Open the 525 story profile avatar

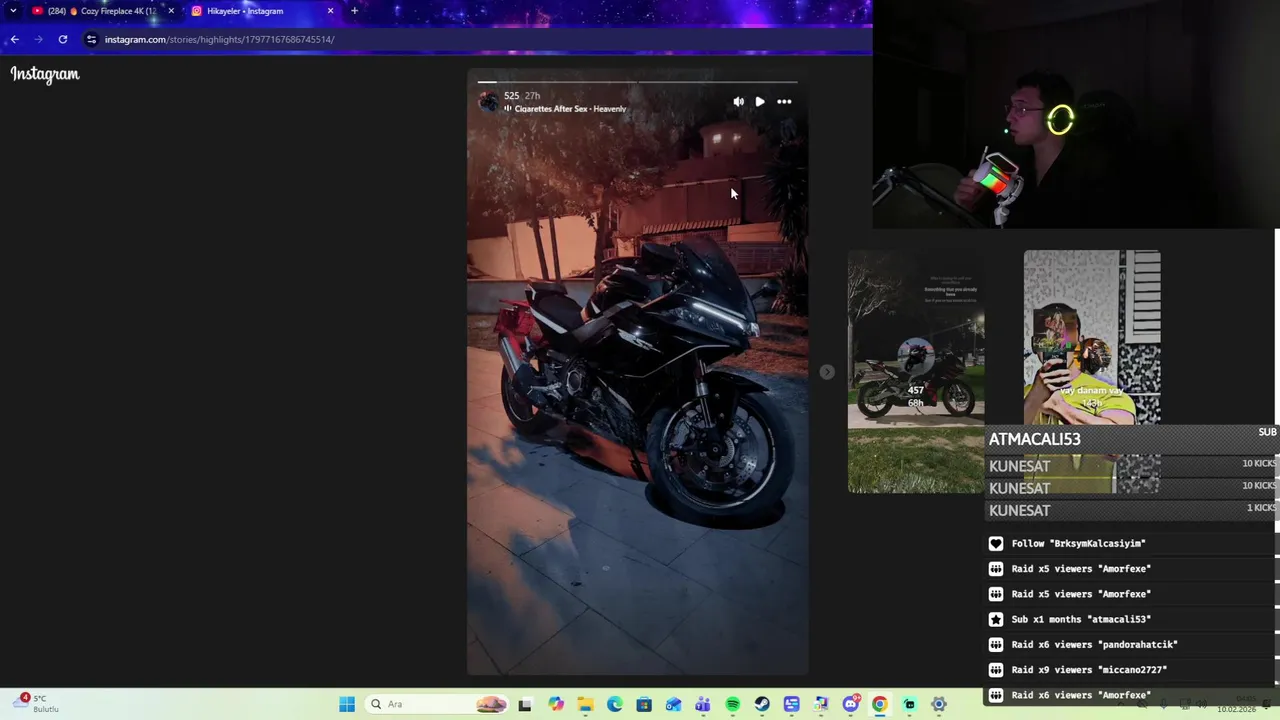488,102
